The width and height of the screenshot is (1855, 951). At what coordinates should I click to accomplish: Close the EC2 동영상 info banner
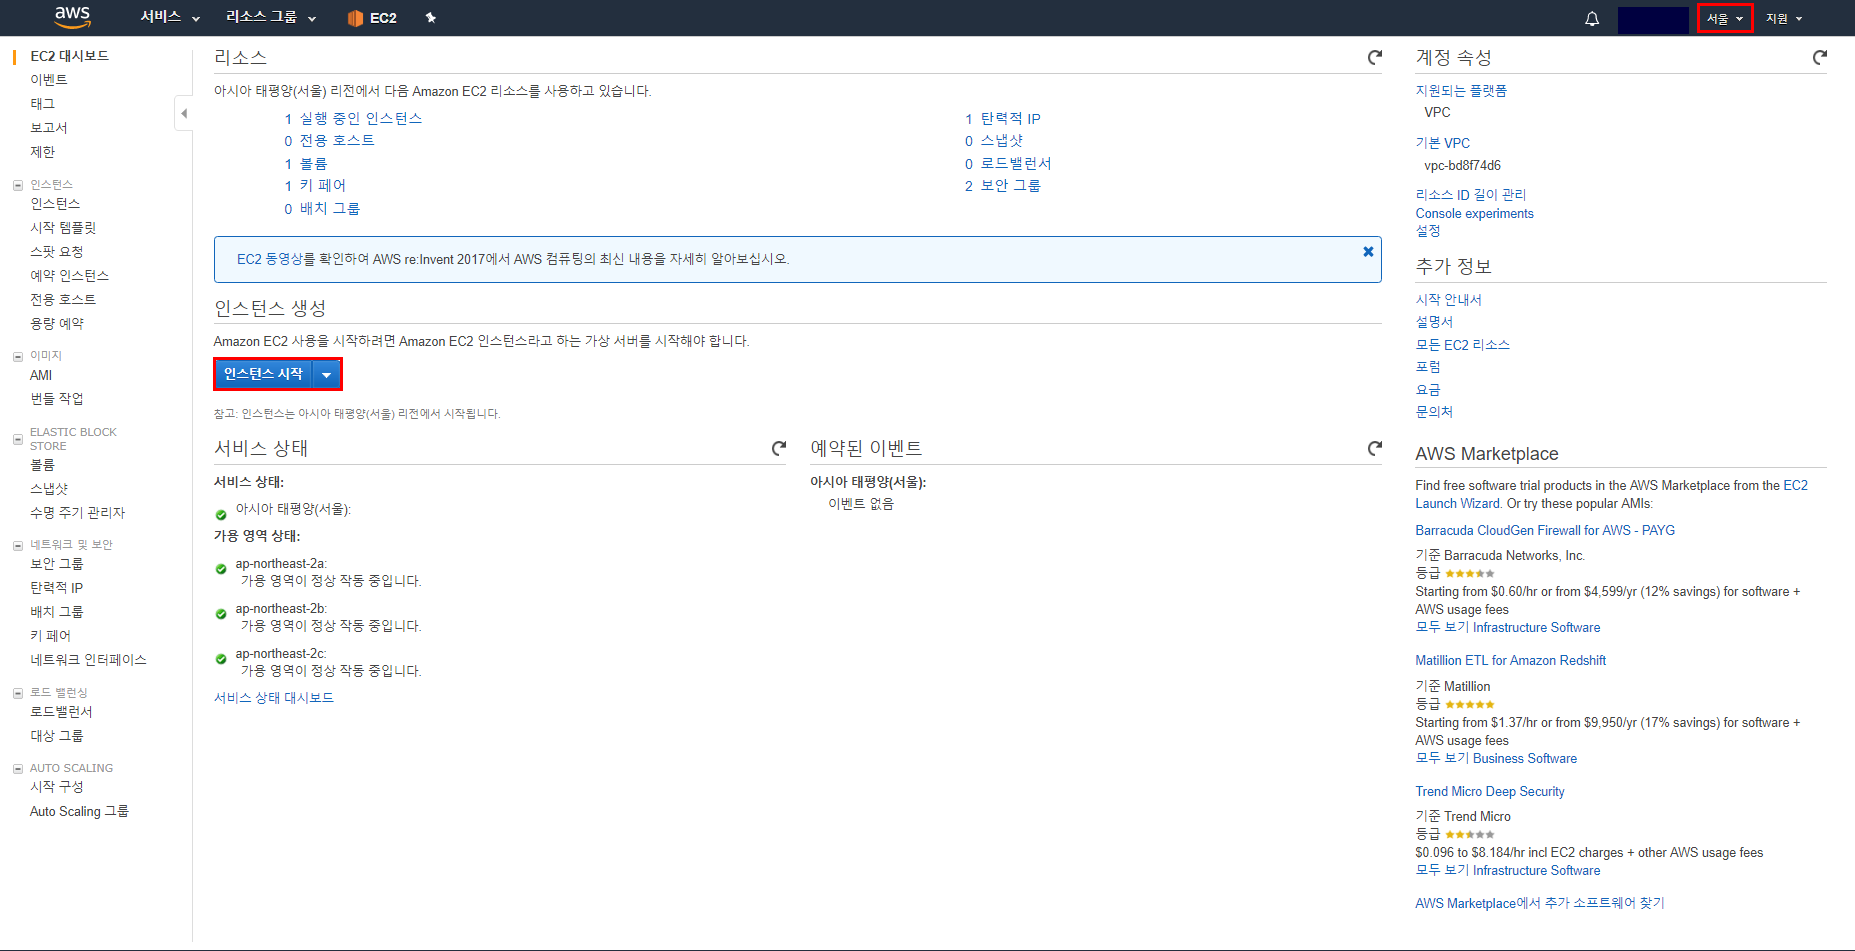point(1368,252)
